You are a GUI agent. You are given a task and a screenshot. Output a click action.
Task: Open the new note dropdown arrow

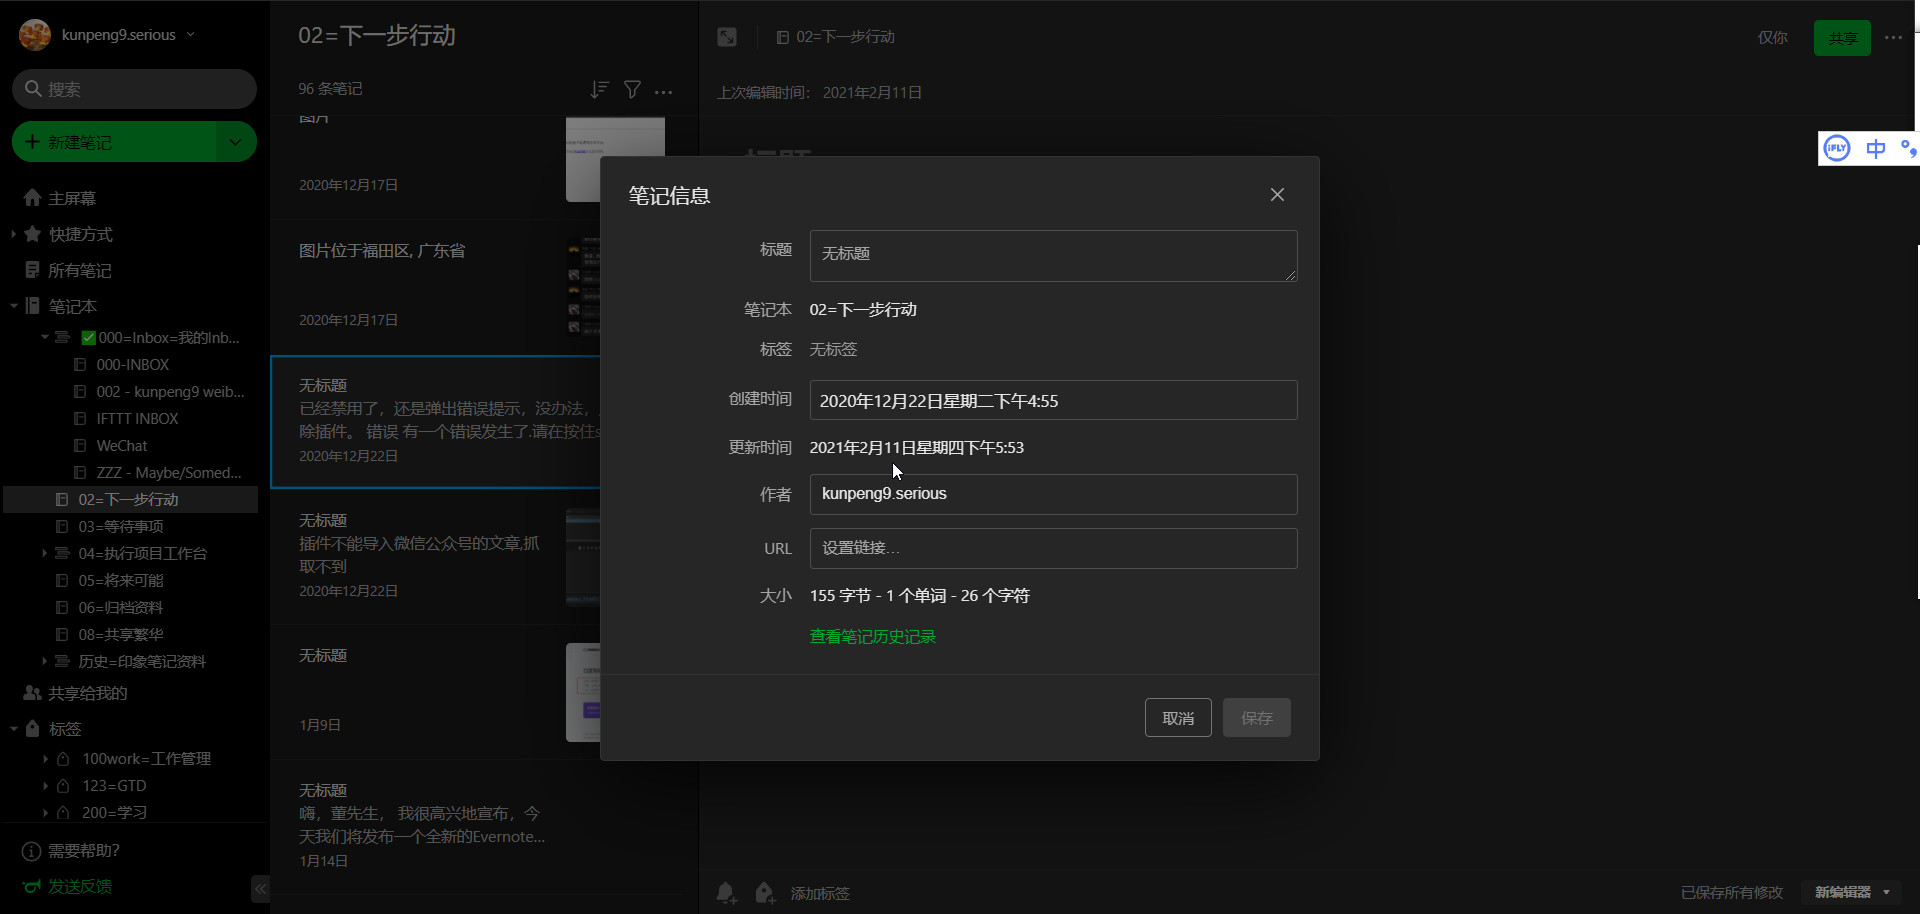click(x=236, y=141)
